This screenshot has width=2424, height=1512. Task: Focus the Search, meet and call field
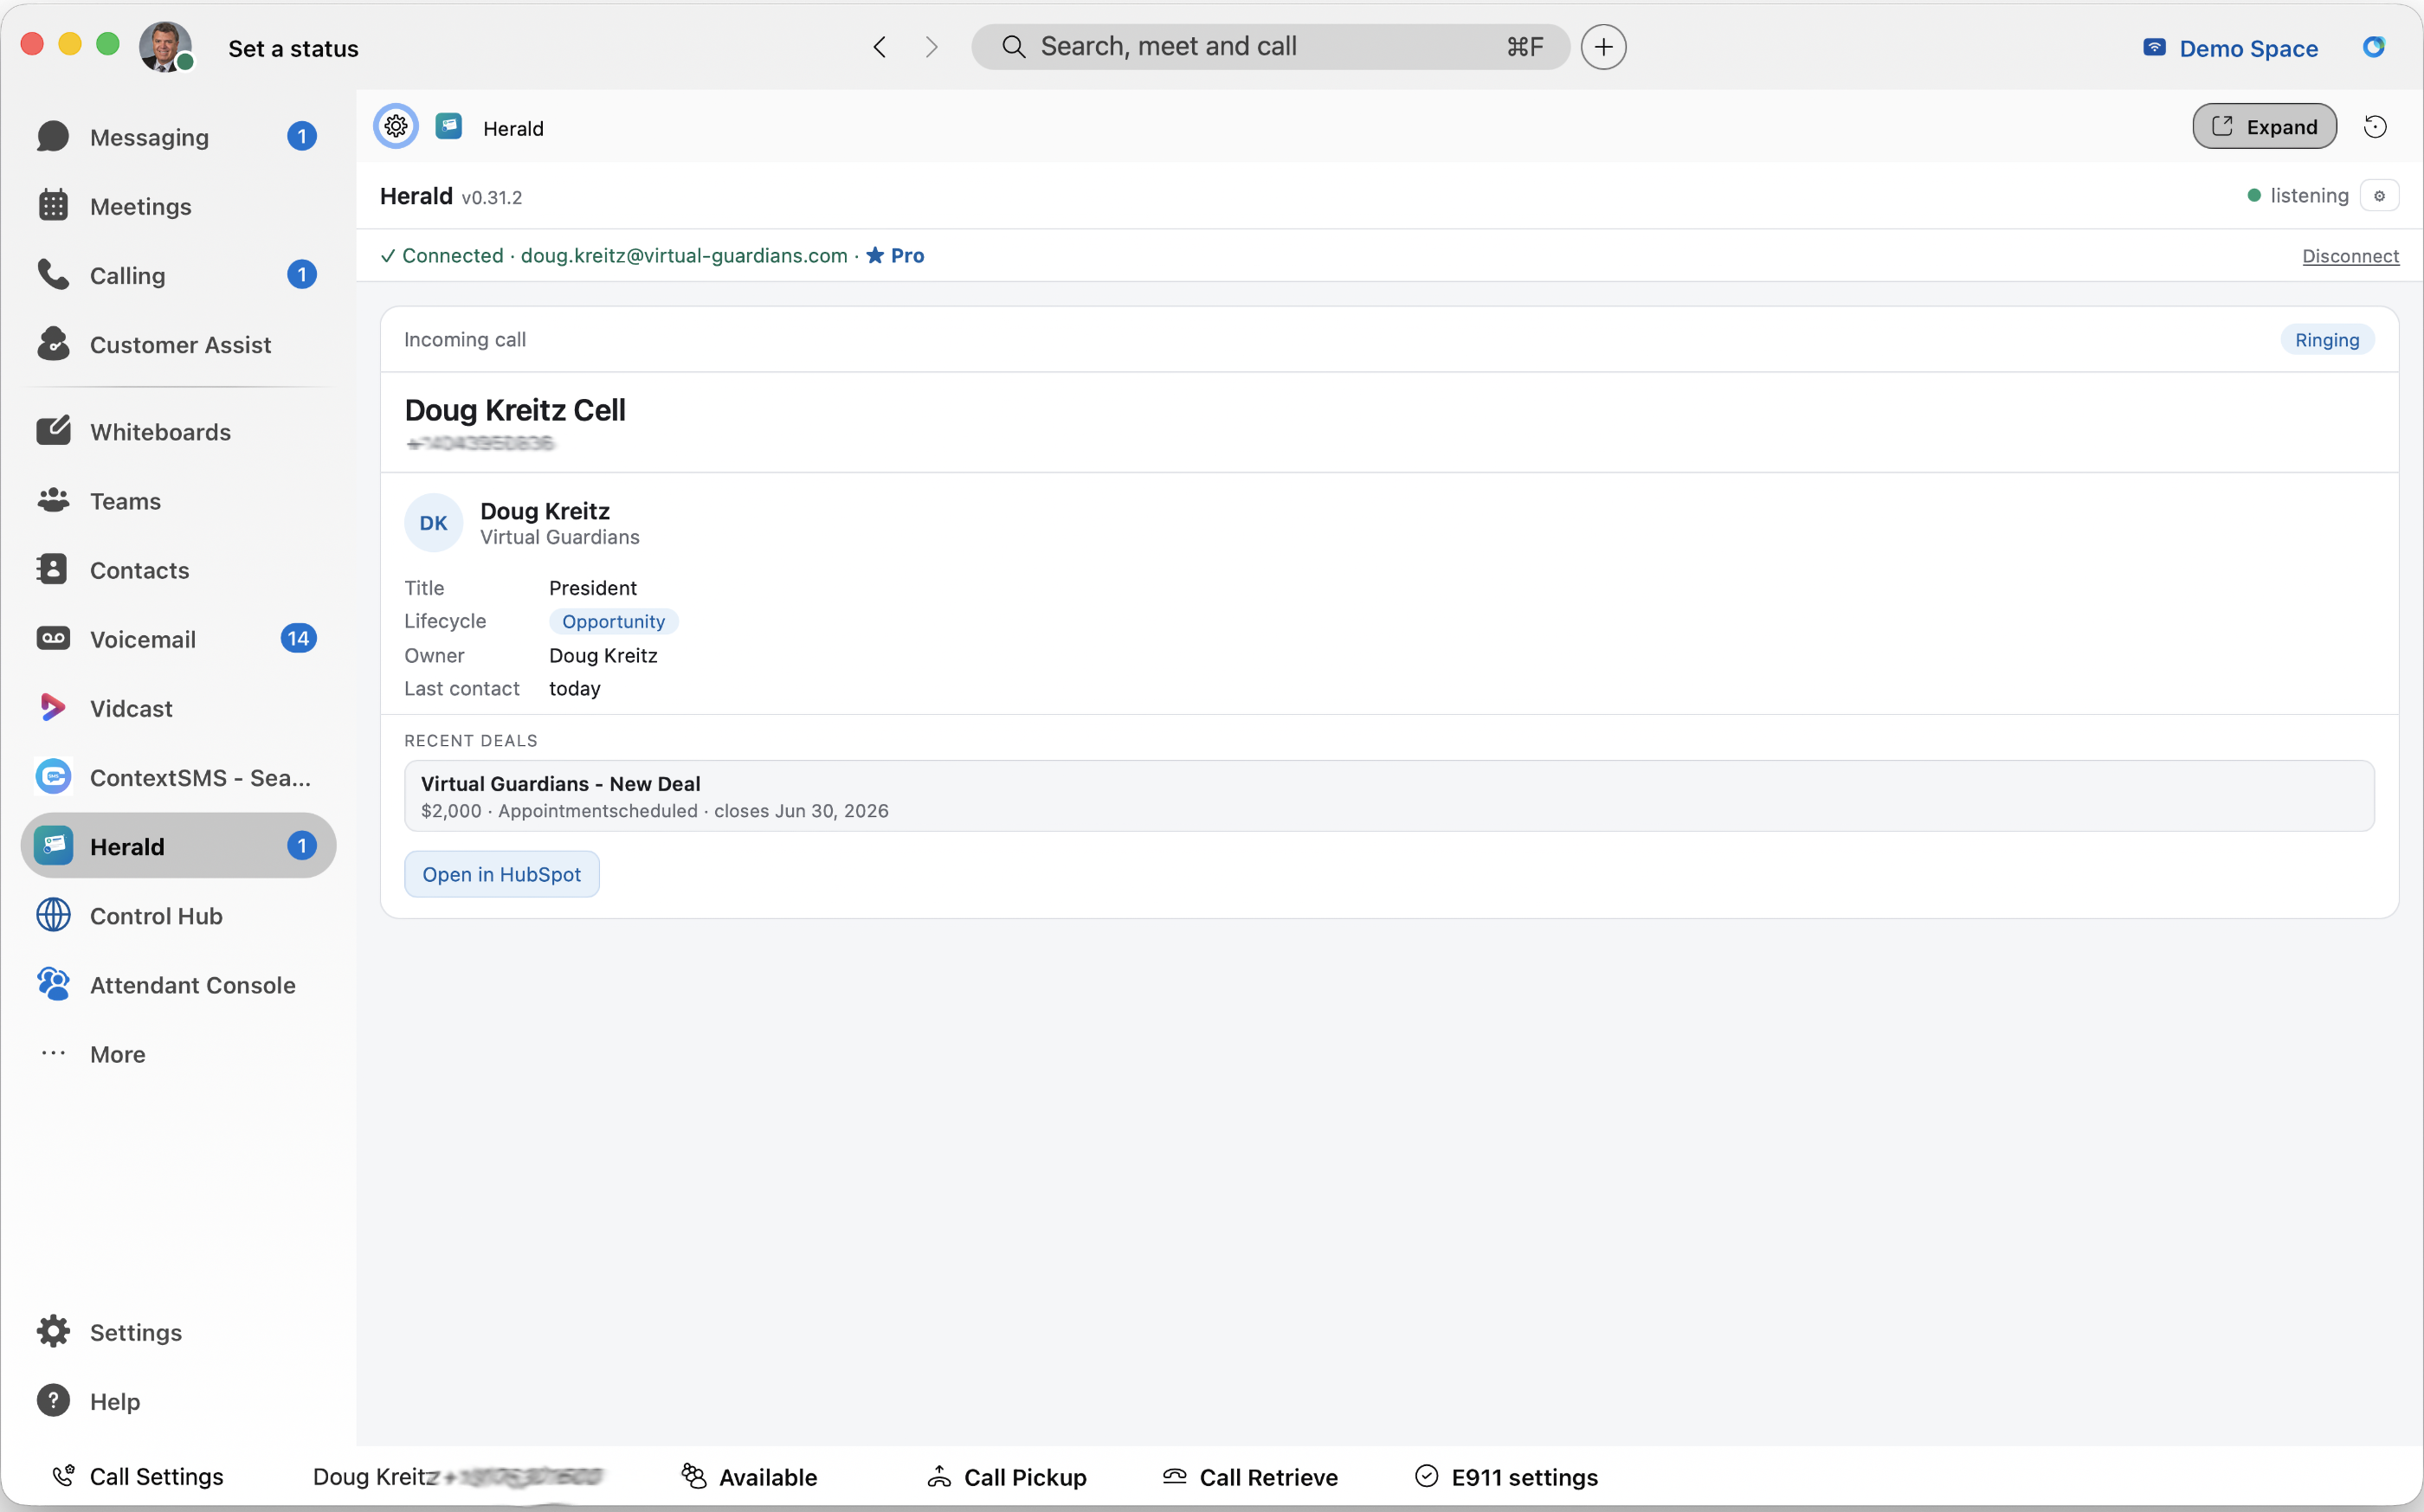tap(1270, 47)
